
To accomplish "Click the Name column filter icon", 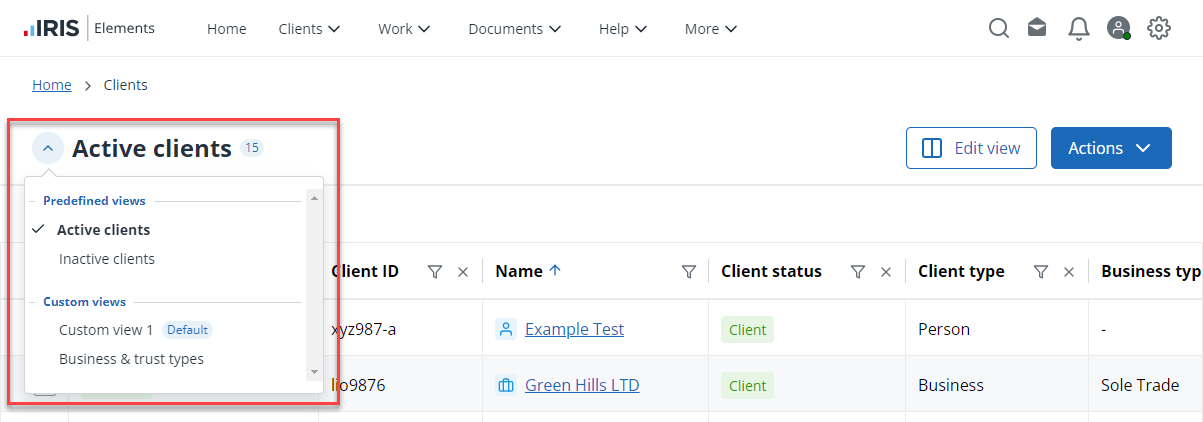I will point(688,272).
